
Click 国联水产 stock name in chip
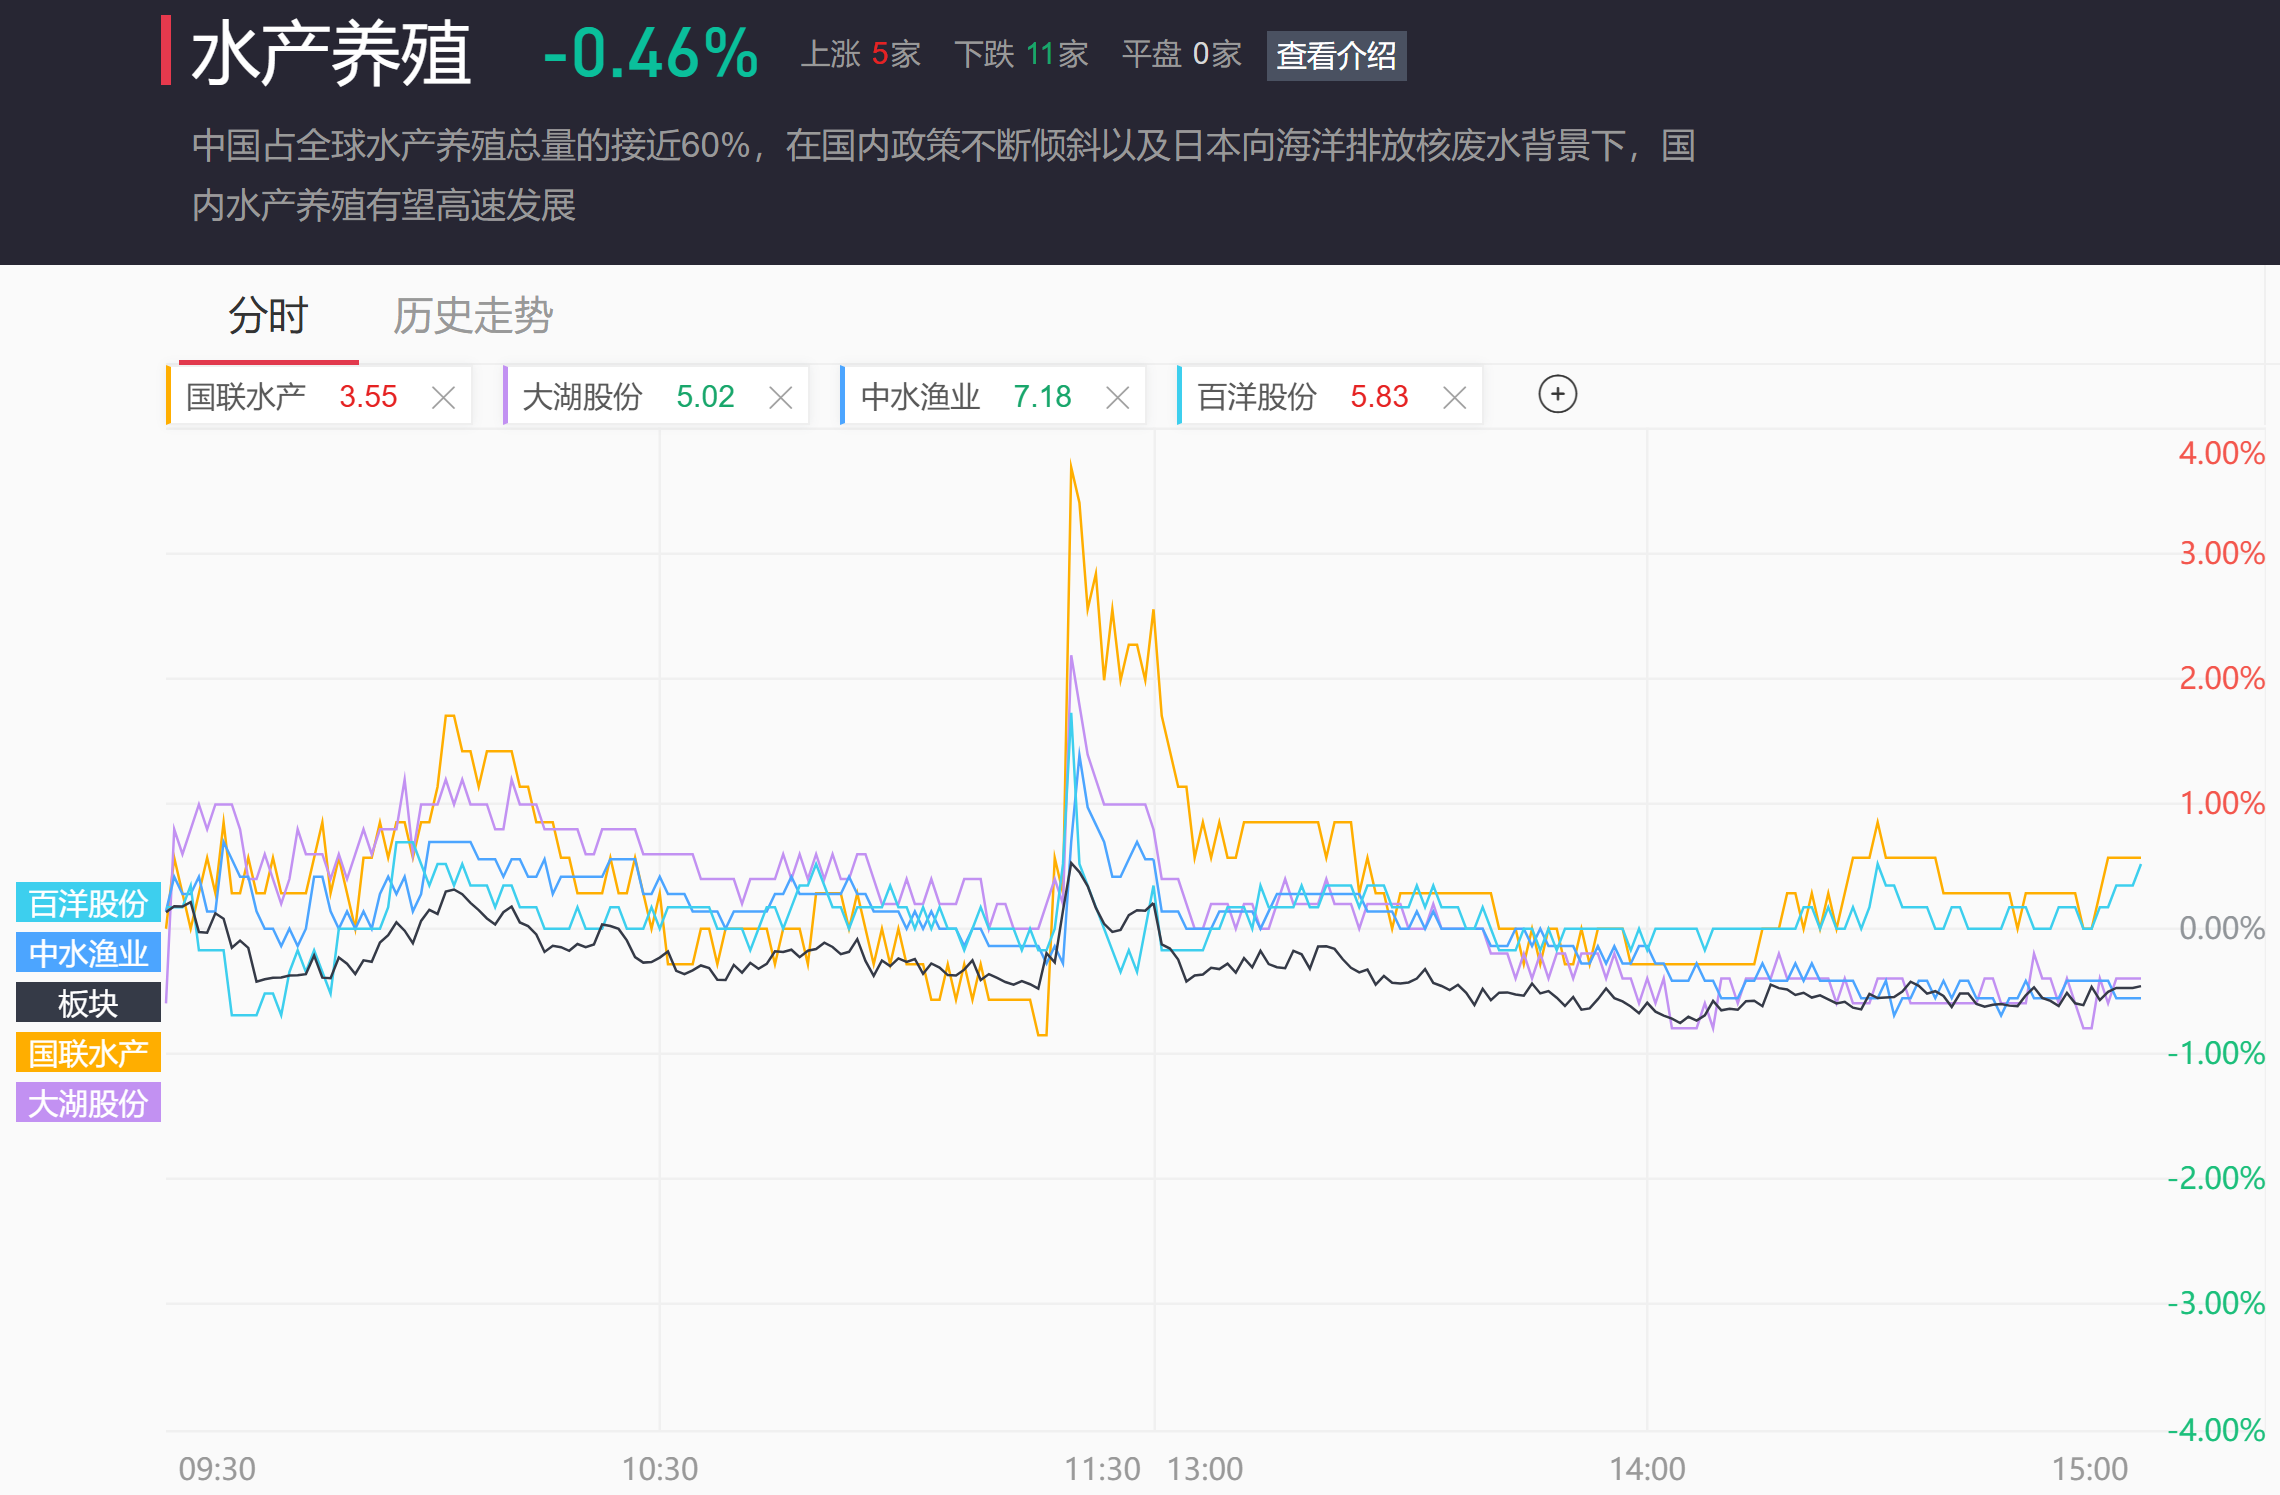[246, 397]
